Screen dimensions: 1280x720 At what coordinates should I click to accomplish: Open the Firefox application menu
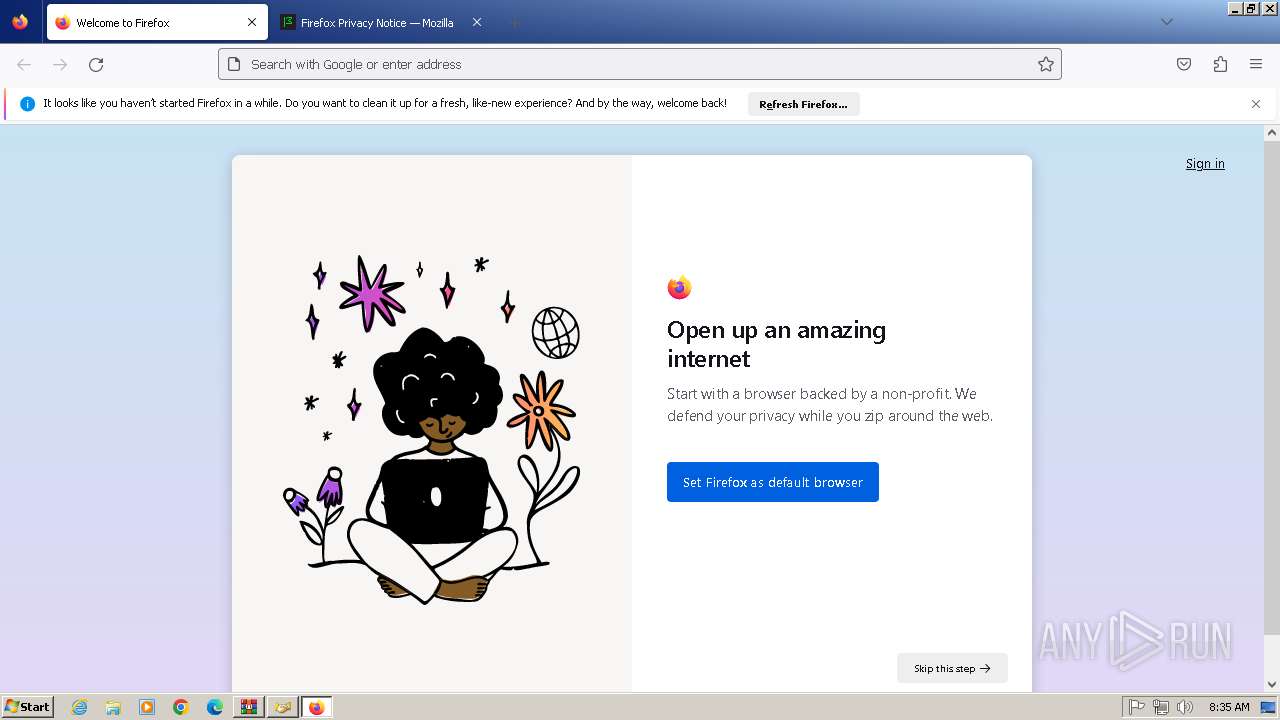click(1256, 64)
